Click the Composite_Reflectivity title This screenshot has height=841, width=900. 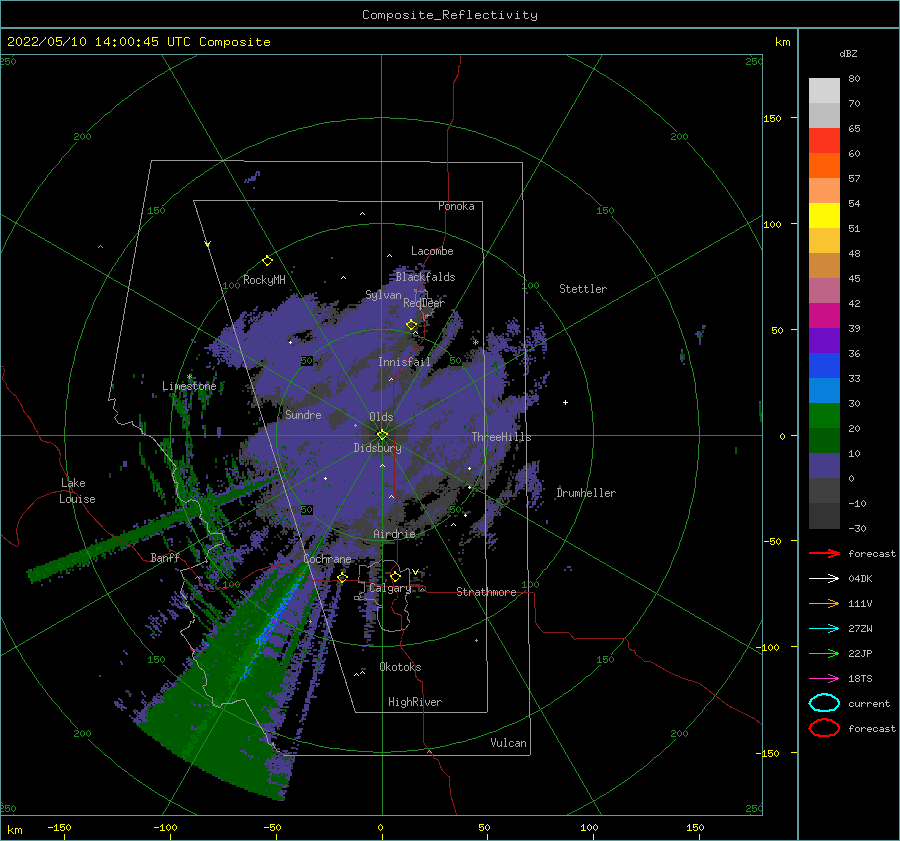point(450,15)
